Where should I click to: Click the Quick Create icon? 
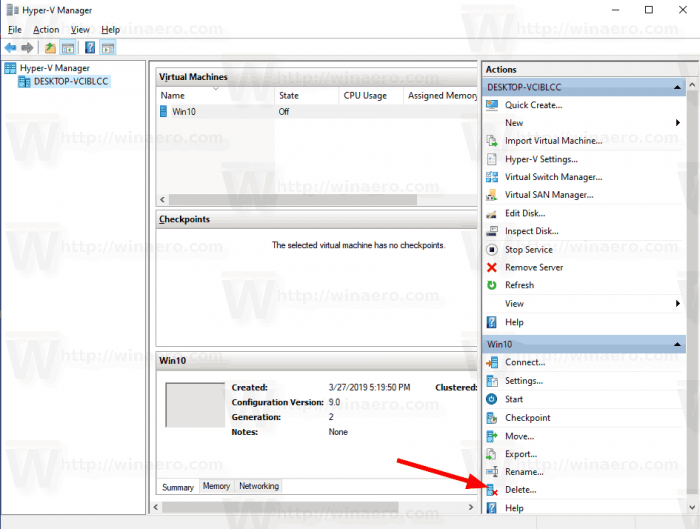pyautogui.click(x=491, y=105)
